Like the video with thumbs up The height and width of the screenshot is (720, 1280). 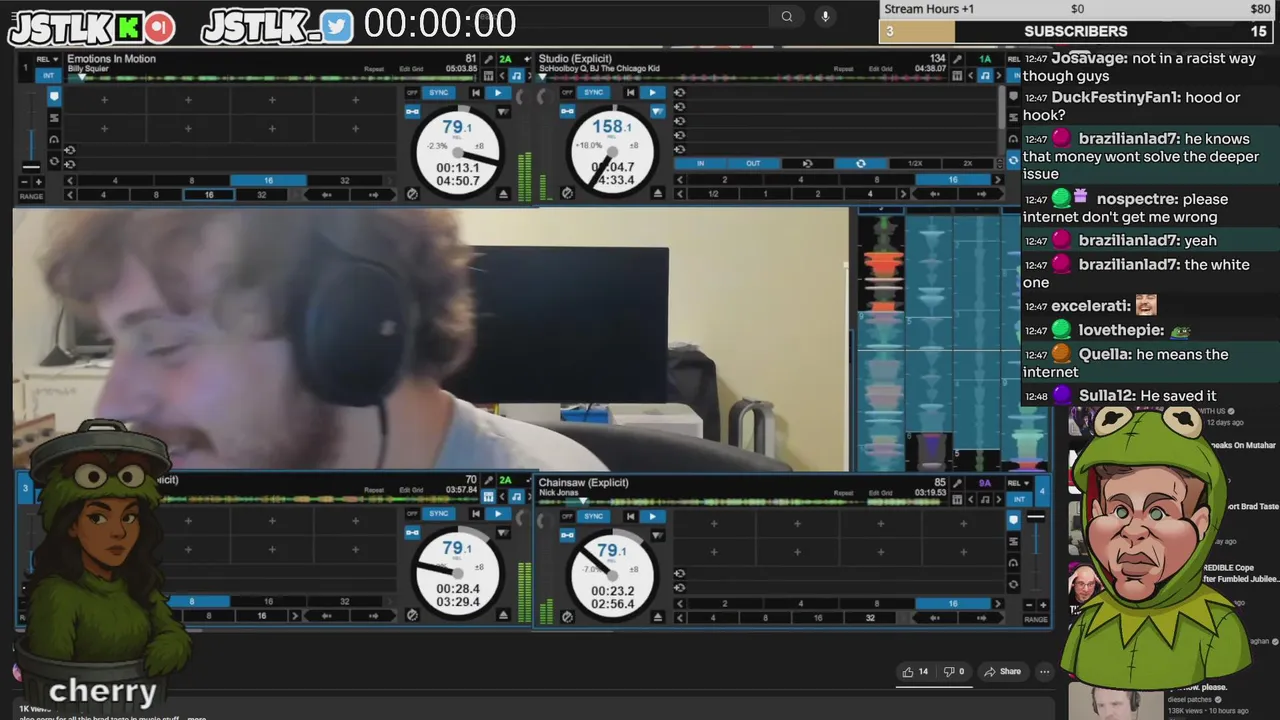coord(915,672)
